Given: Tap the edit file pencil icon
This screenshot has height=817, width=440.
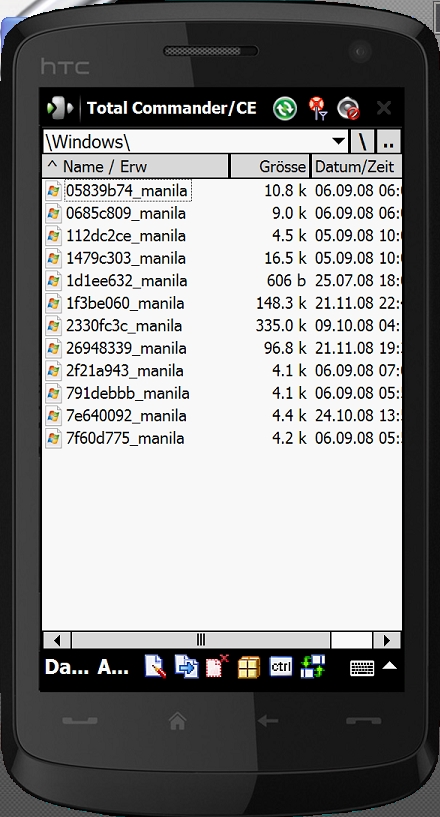Looking at the screenshot, I should [155, 666].
